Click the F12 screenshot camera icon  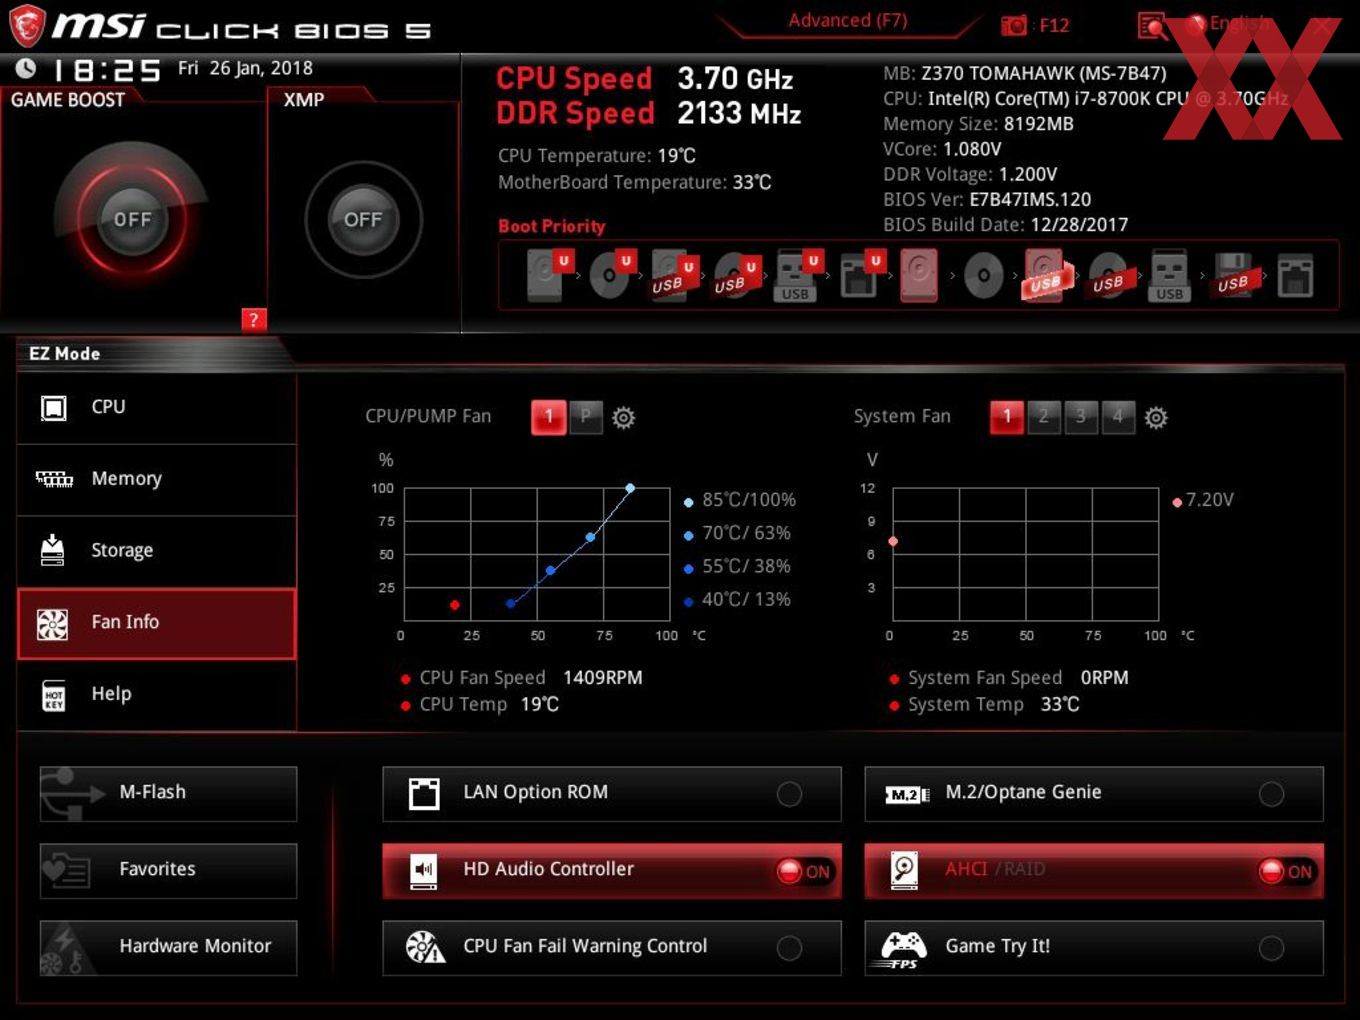(1014, 25)
